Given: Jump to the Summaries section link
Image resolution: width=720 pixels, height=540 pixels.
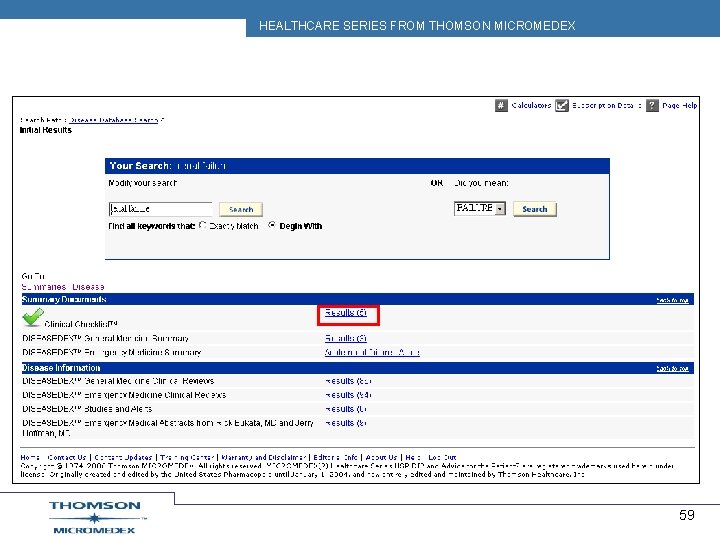Looking at the screenshot, I should click(44, 287).
